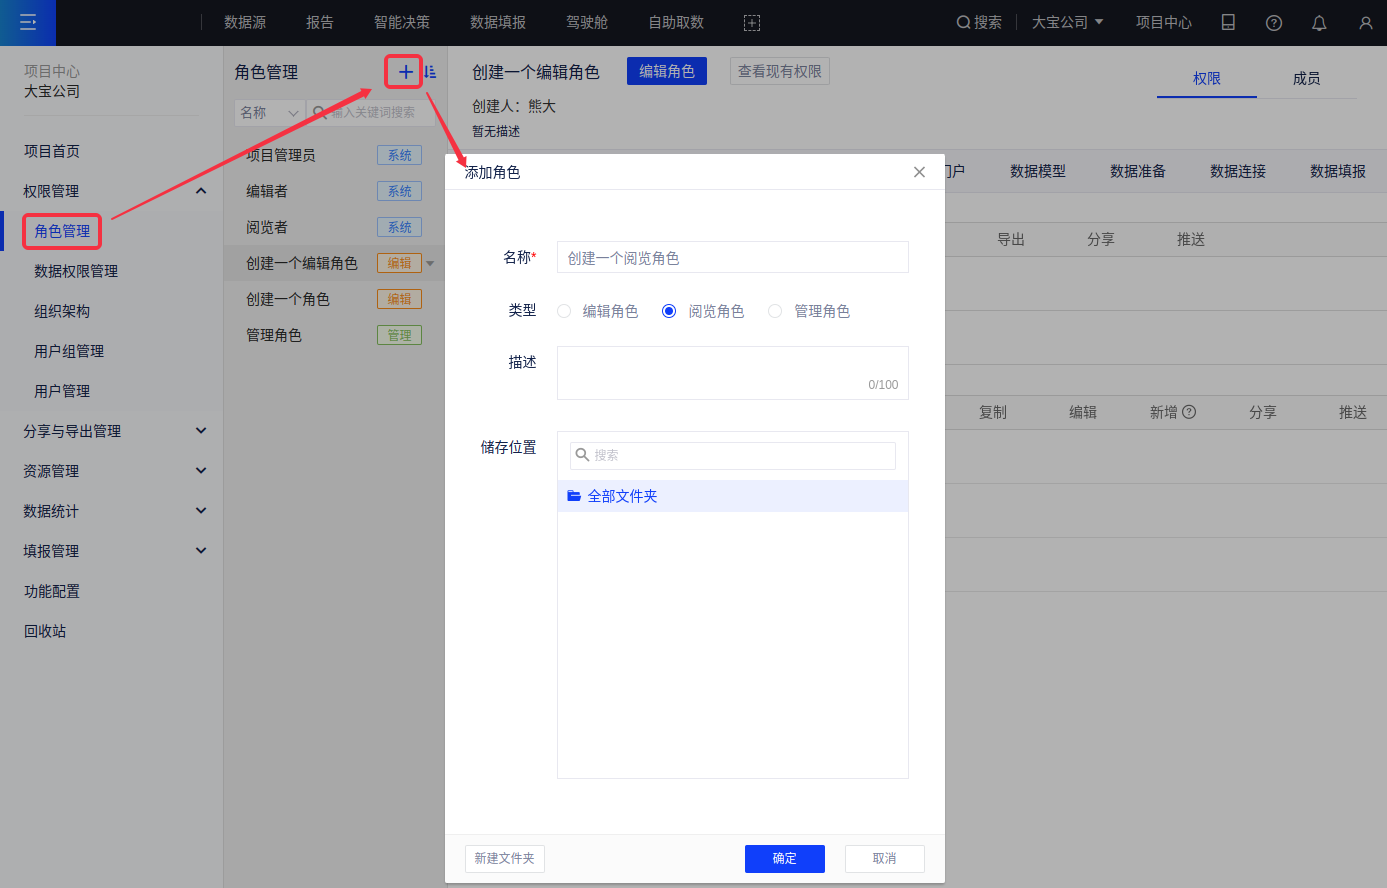Click the plus icon to add a role
1387x888 pixels.
click(x=405, y=72)
